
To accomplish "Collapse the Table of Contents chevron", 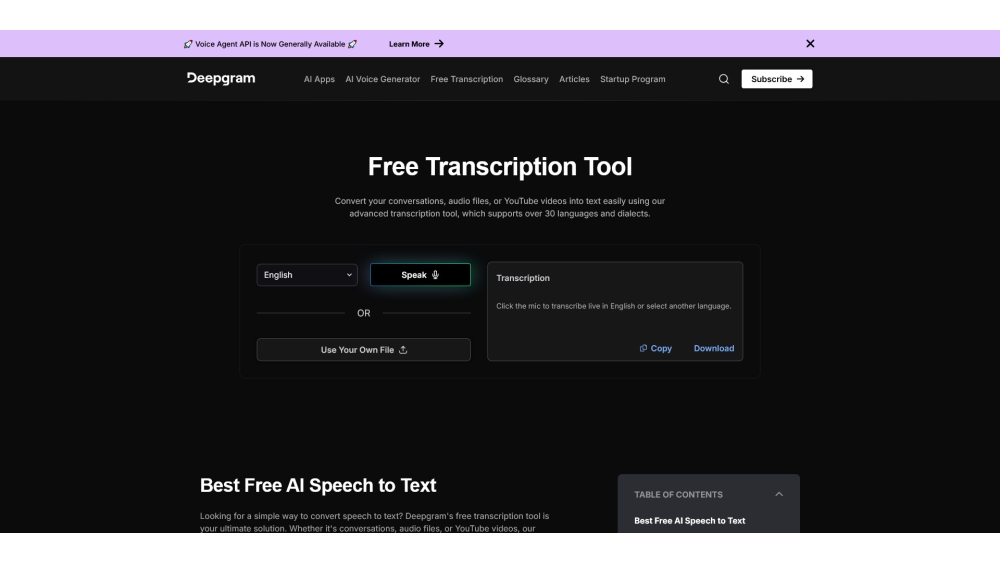I will click(x=779, y=494).
